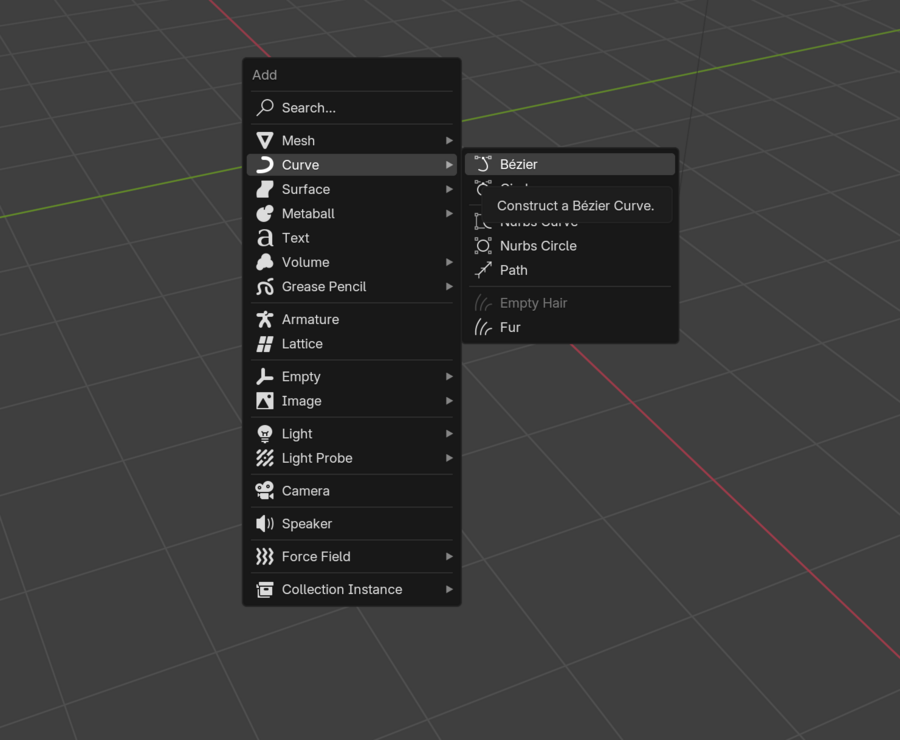Expand the Surface submenu arrow

[449, 189]
